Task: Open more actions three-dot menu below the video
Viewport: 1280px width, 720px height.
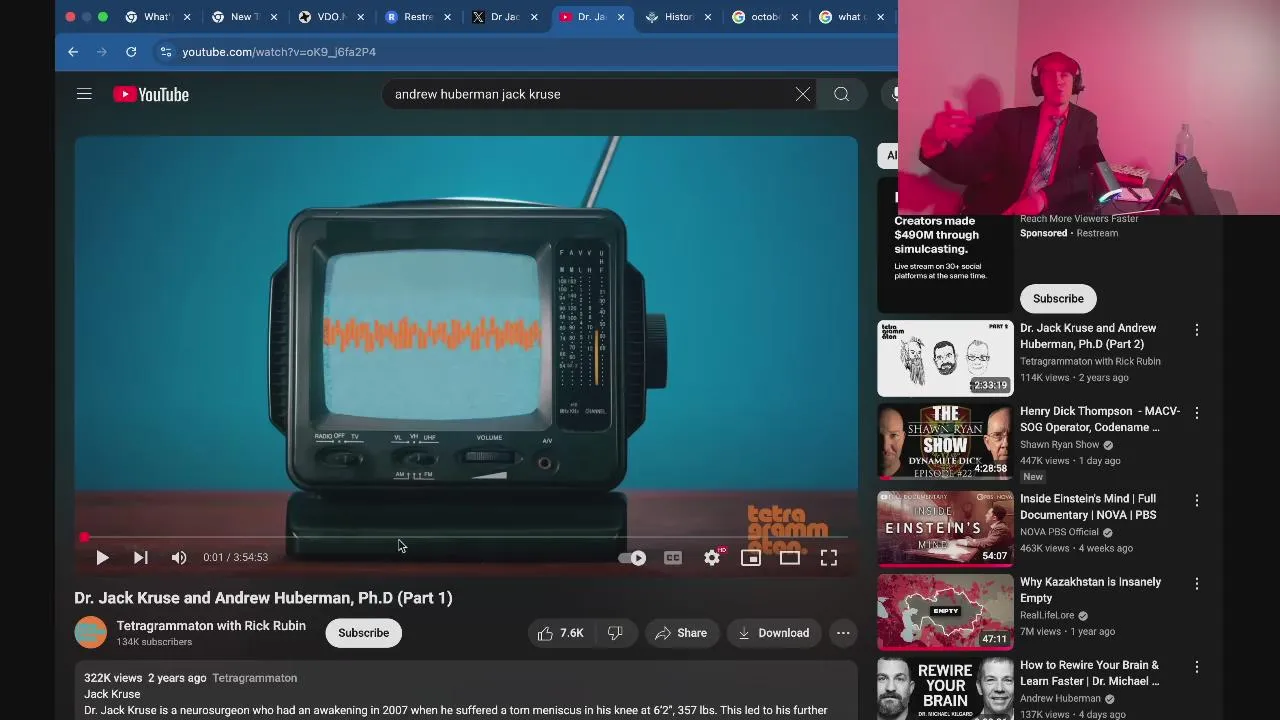Action: pyautogui.click(x=843, y=633)
